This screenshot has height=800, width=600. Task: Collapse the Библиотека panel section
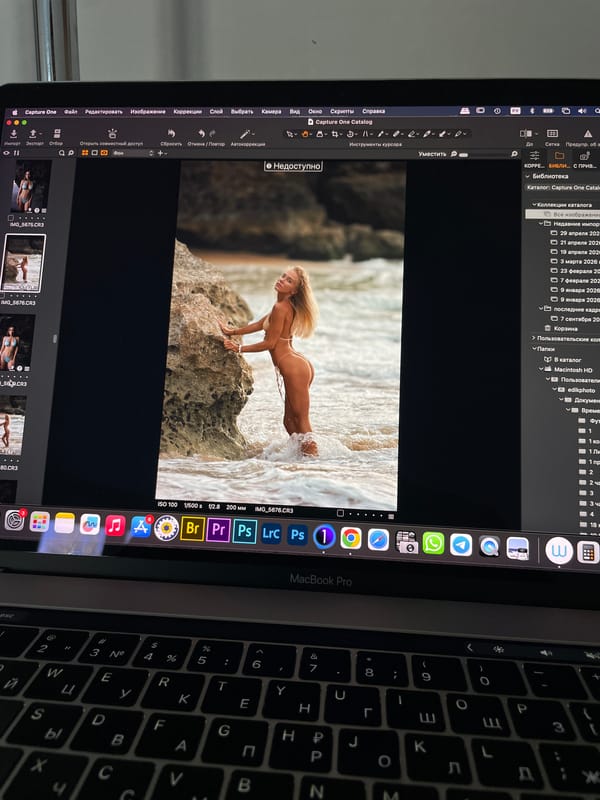coord(528,176)
